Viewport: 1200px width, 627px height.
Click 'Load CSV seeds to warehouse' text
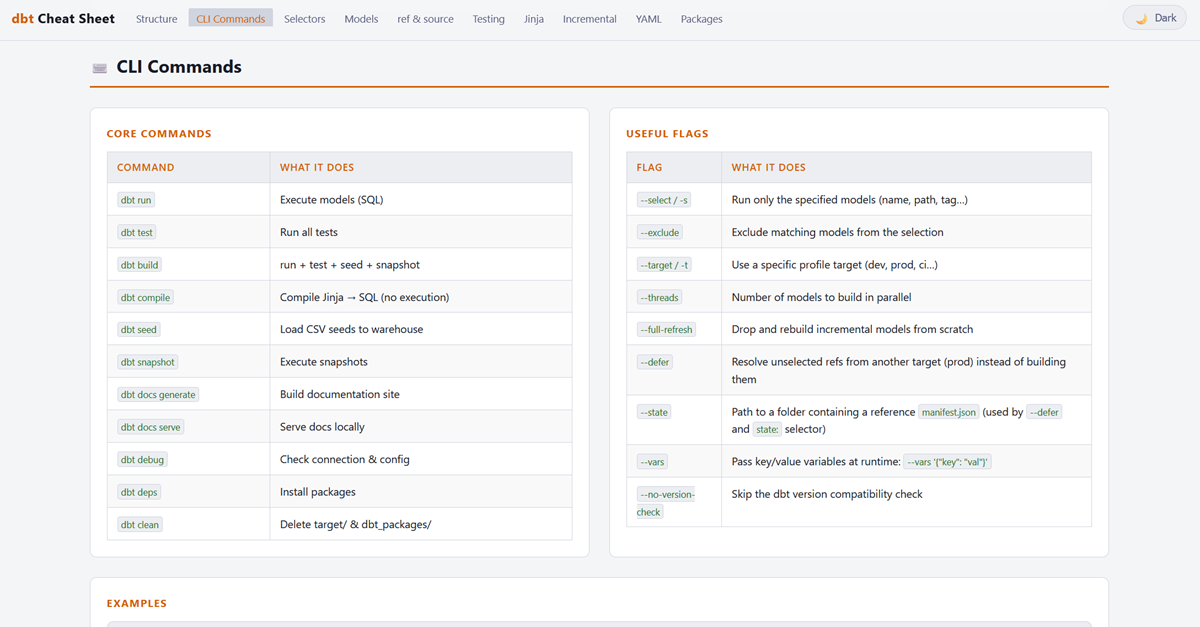pos(352,329)
